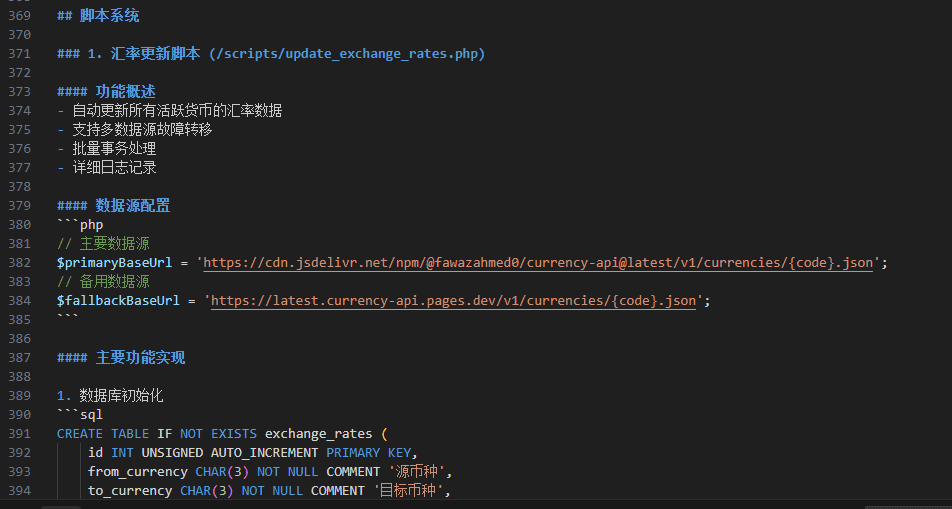Click the comment '// 主要数据源'

tap(103, 244)
